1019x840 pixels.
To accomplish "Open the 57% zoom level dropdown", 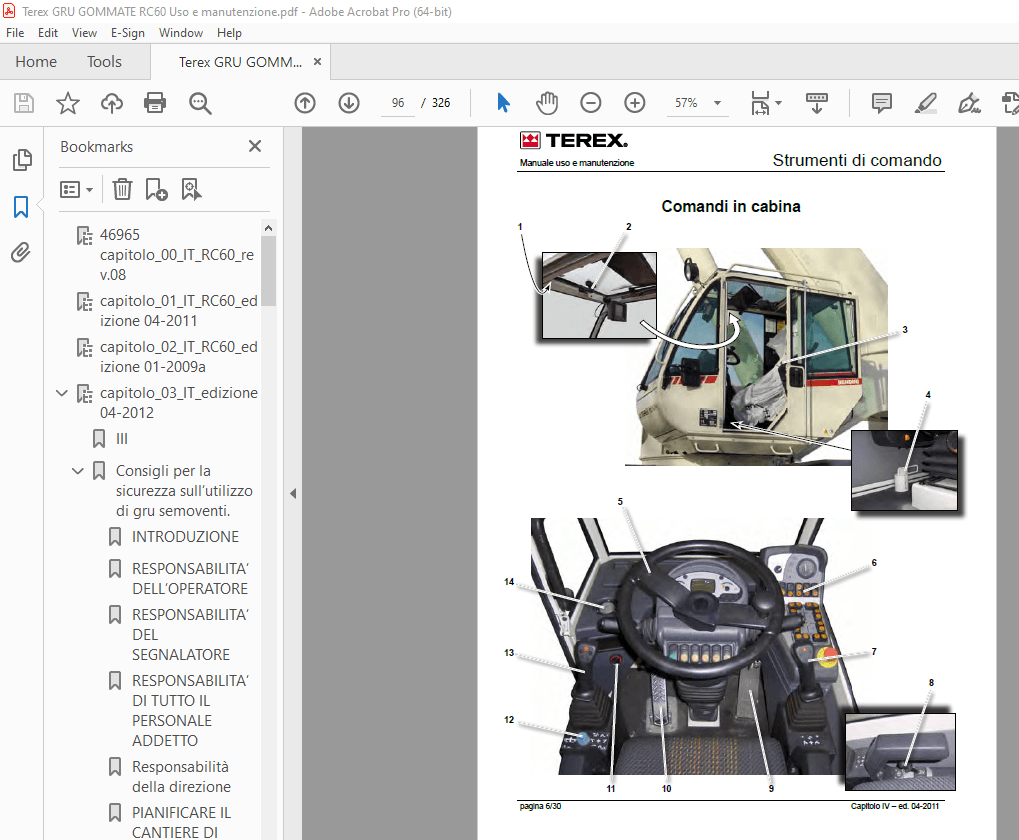I will coord(716,103).
